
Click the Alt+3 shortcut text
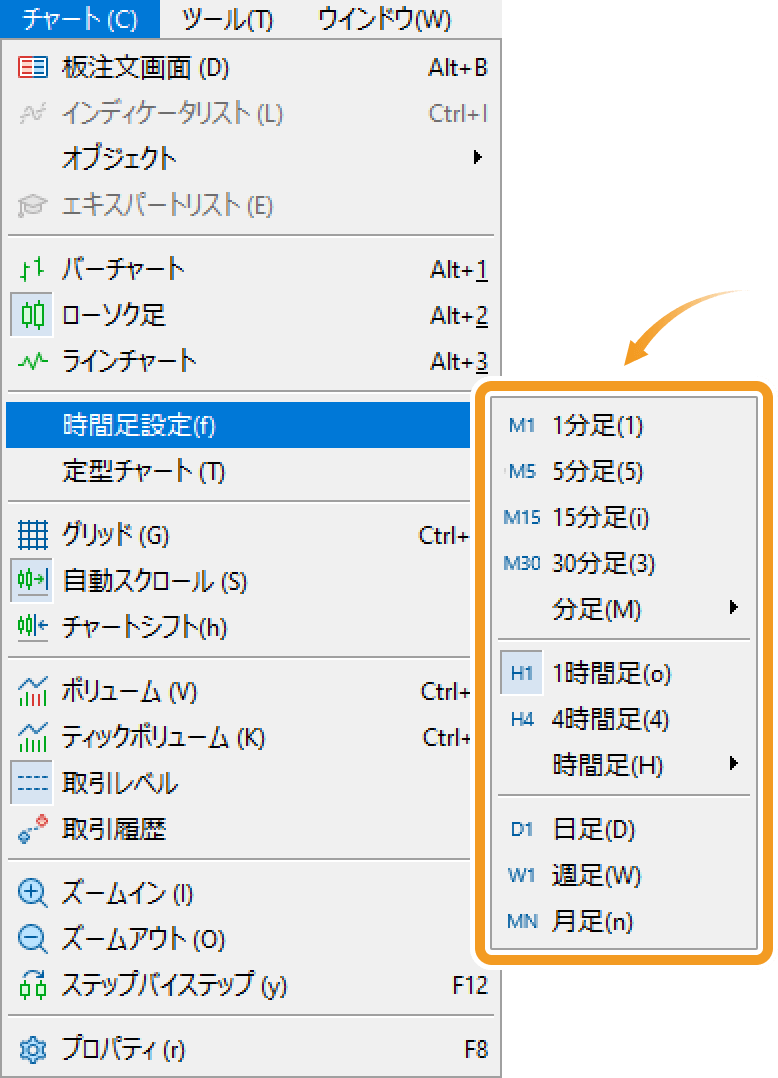point(458,362)
